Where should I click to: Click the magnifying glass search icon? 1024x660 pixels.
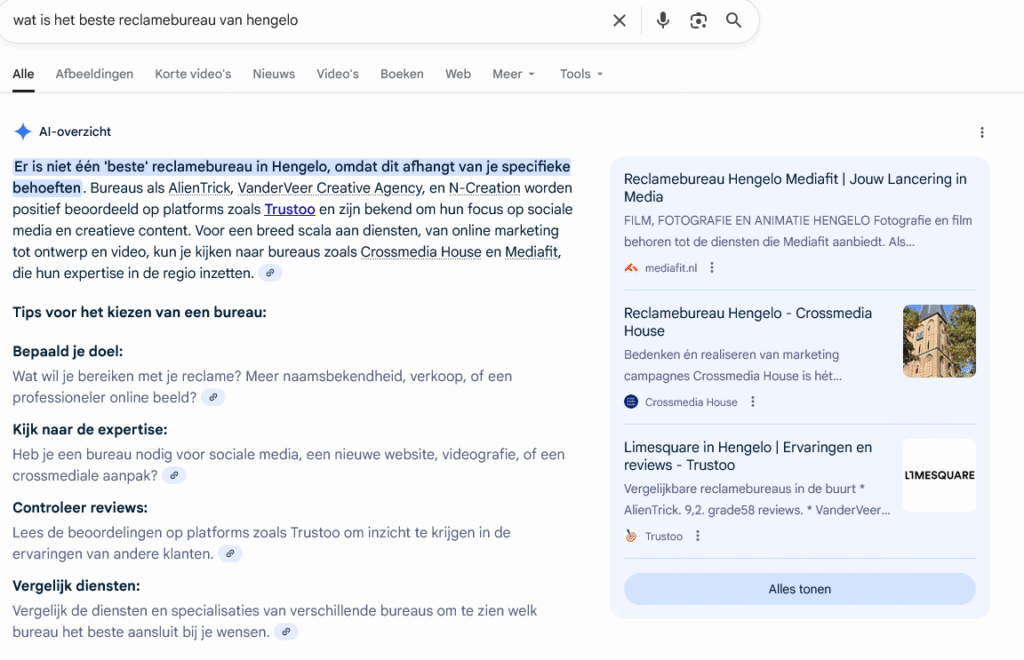tap(734, 20)
